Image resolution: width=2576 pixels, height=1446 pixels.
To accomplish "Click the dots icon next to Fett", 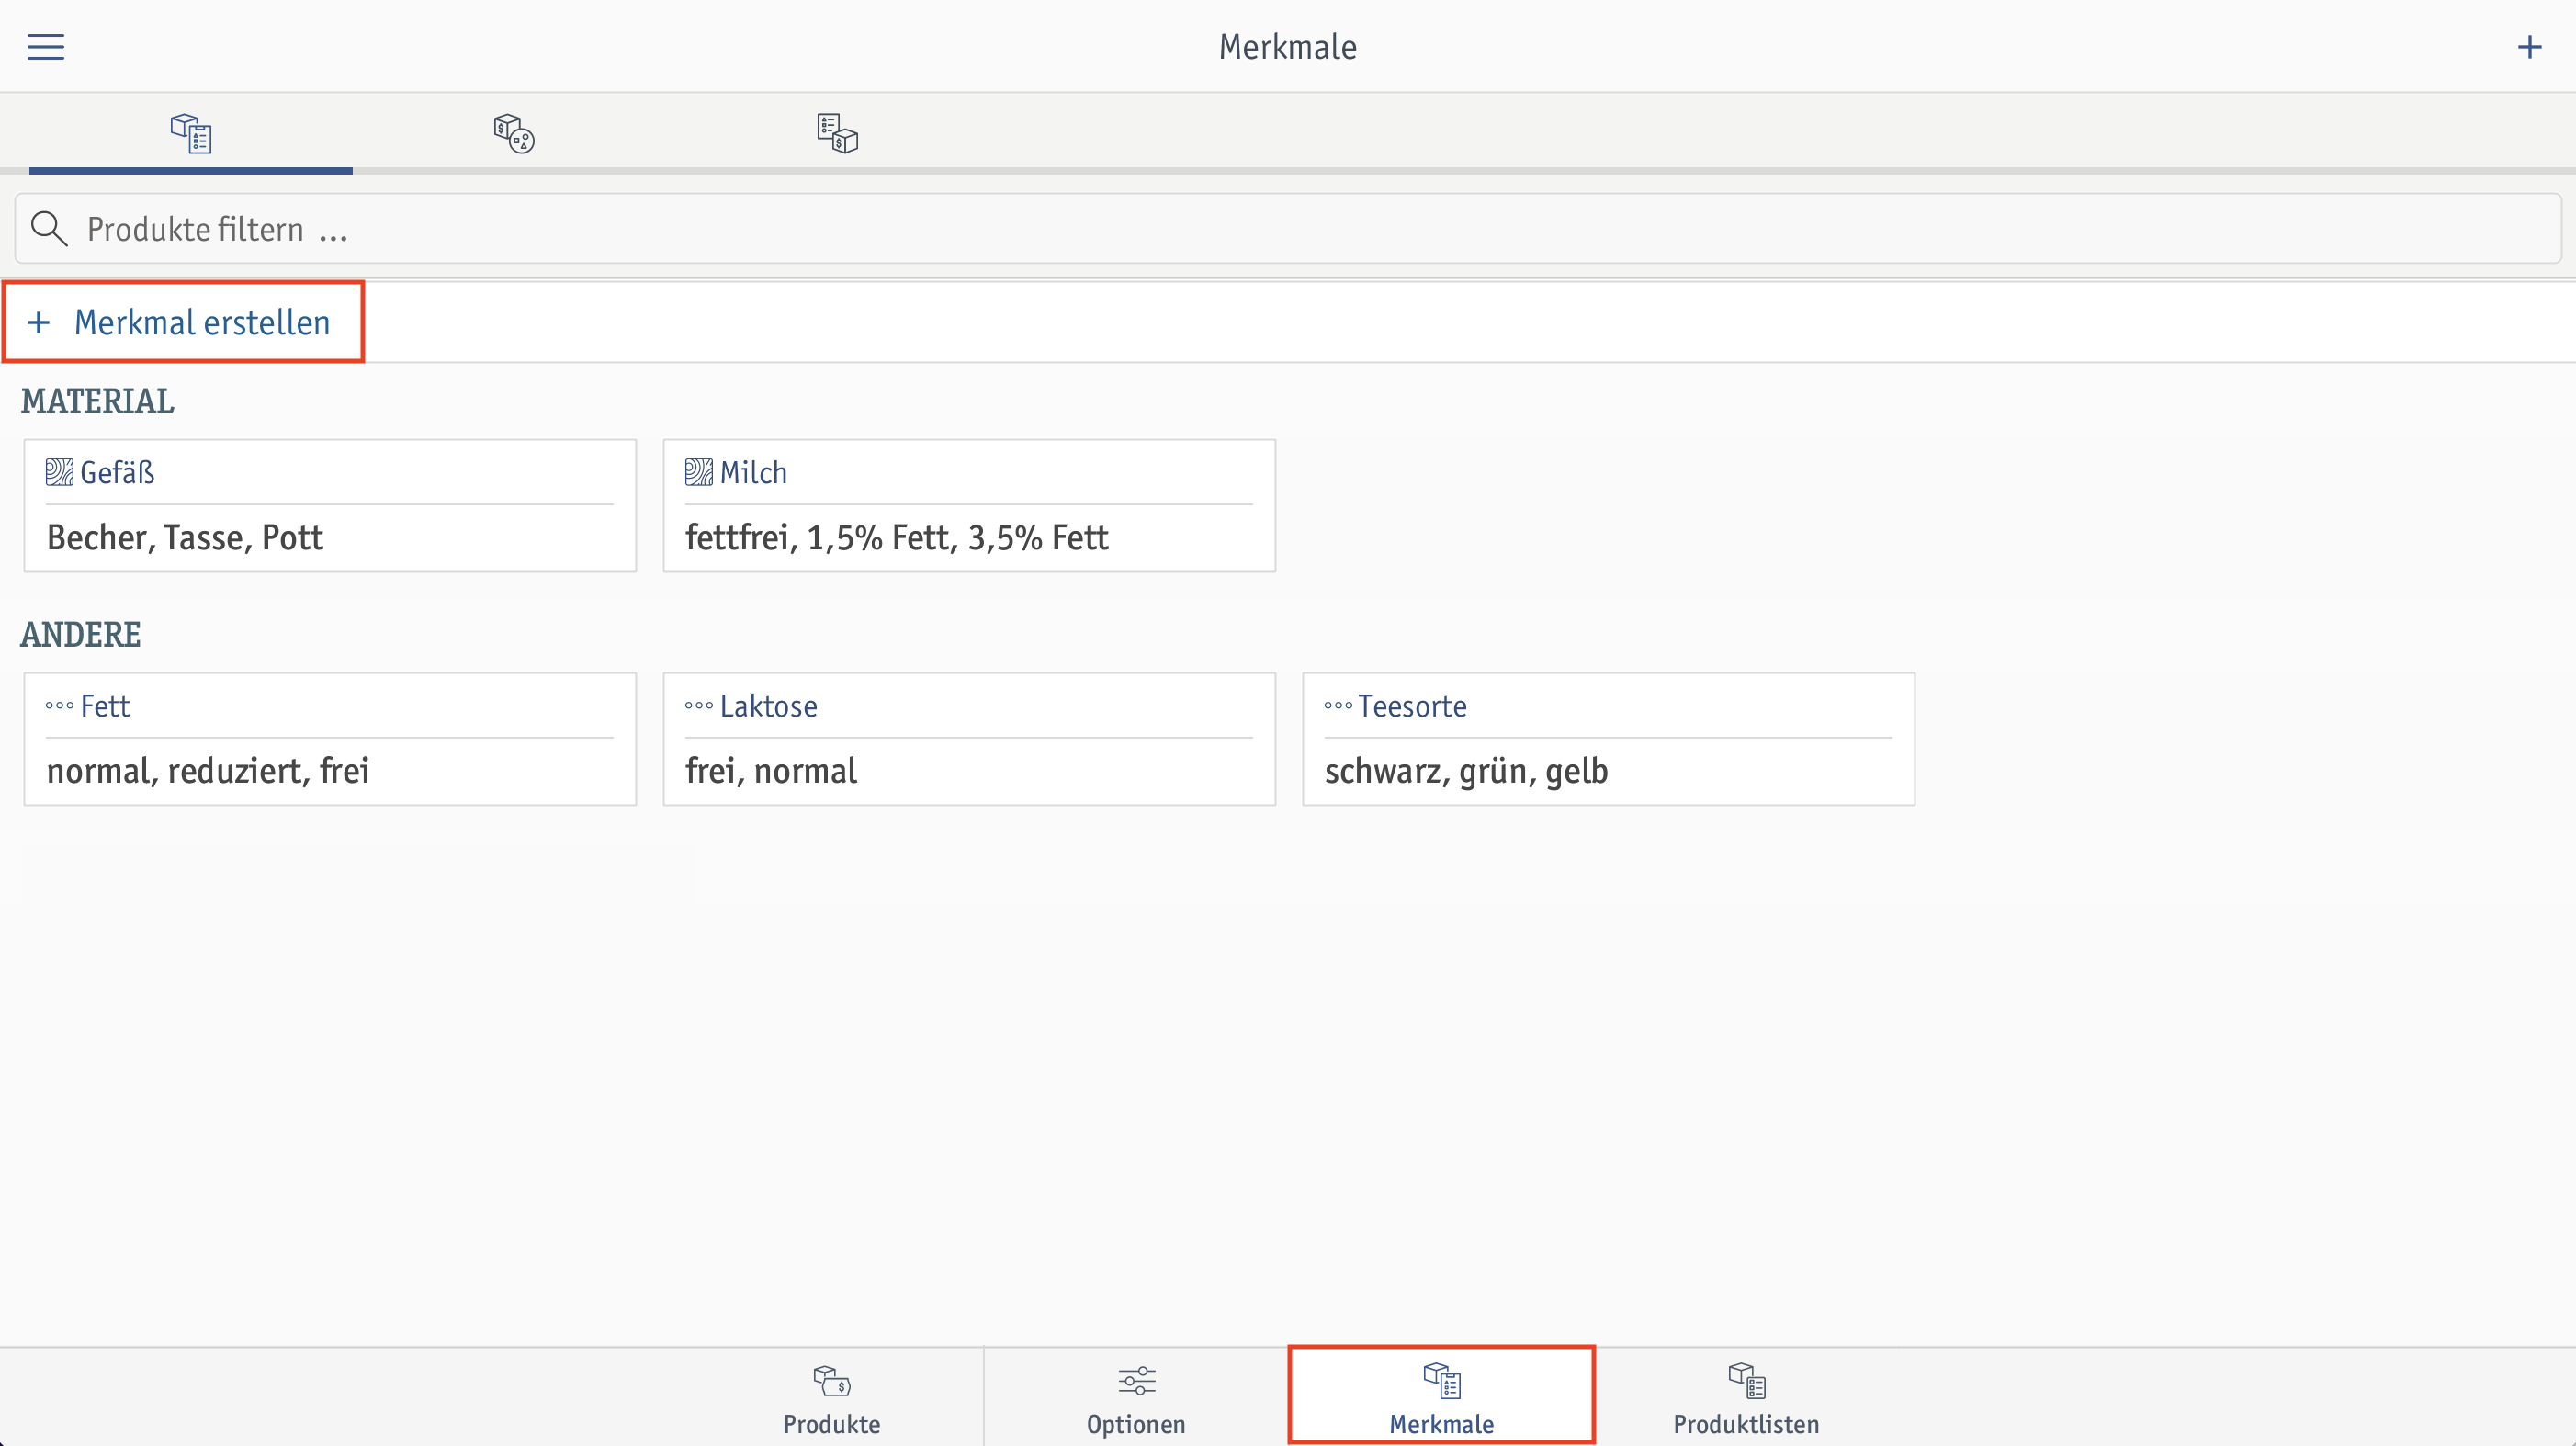I will 59,706.
